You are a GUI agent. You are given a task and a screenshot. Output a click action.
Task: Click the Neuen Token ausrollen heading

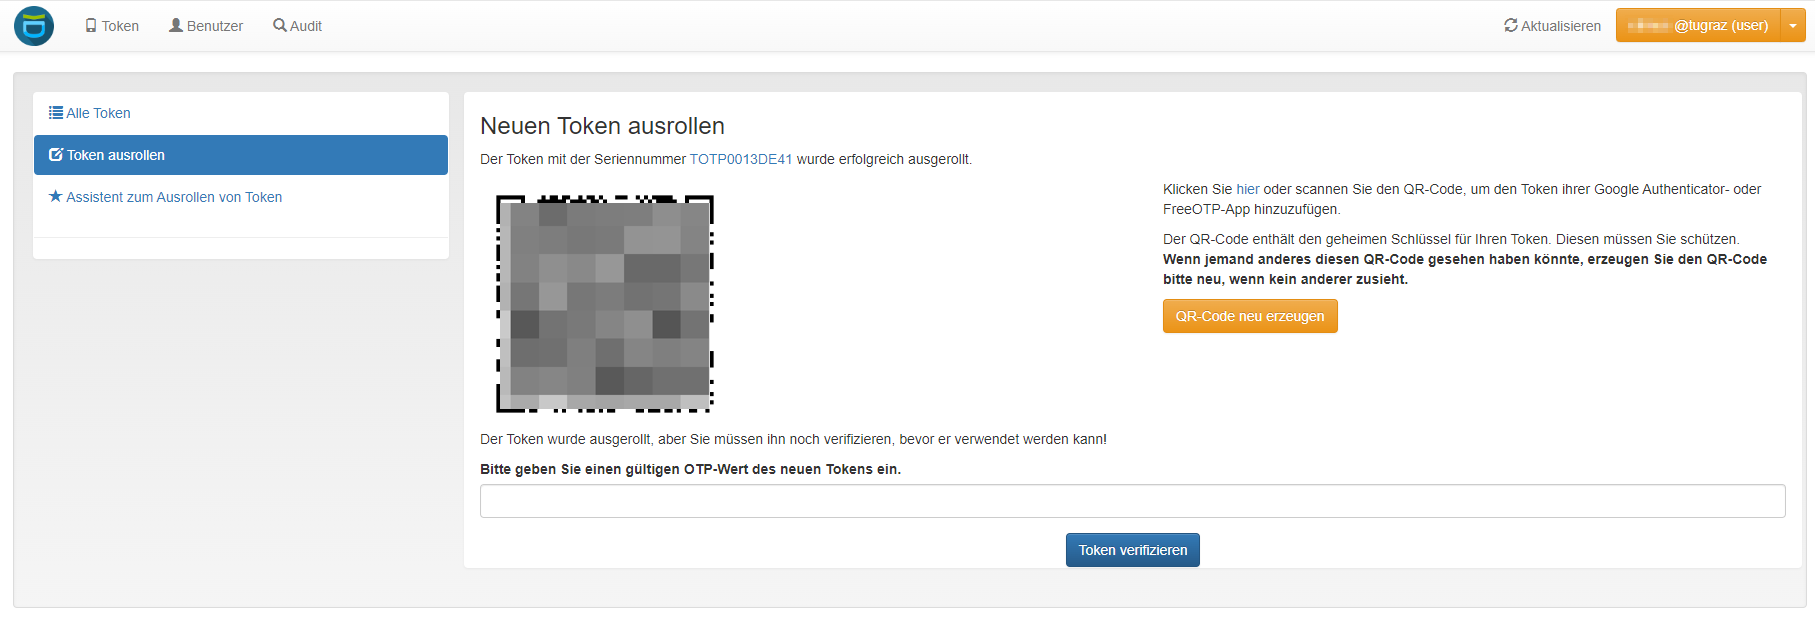[602, 126]
